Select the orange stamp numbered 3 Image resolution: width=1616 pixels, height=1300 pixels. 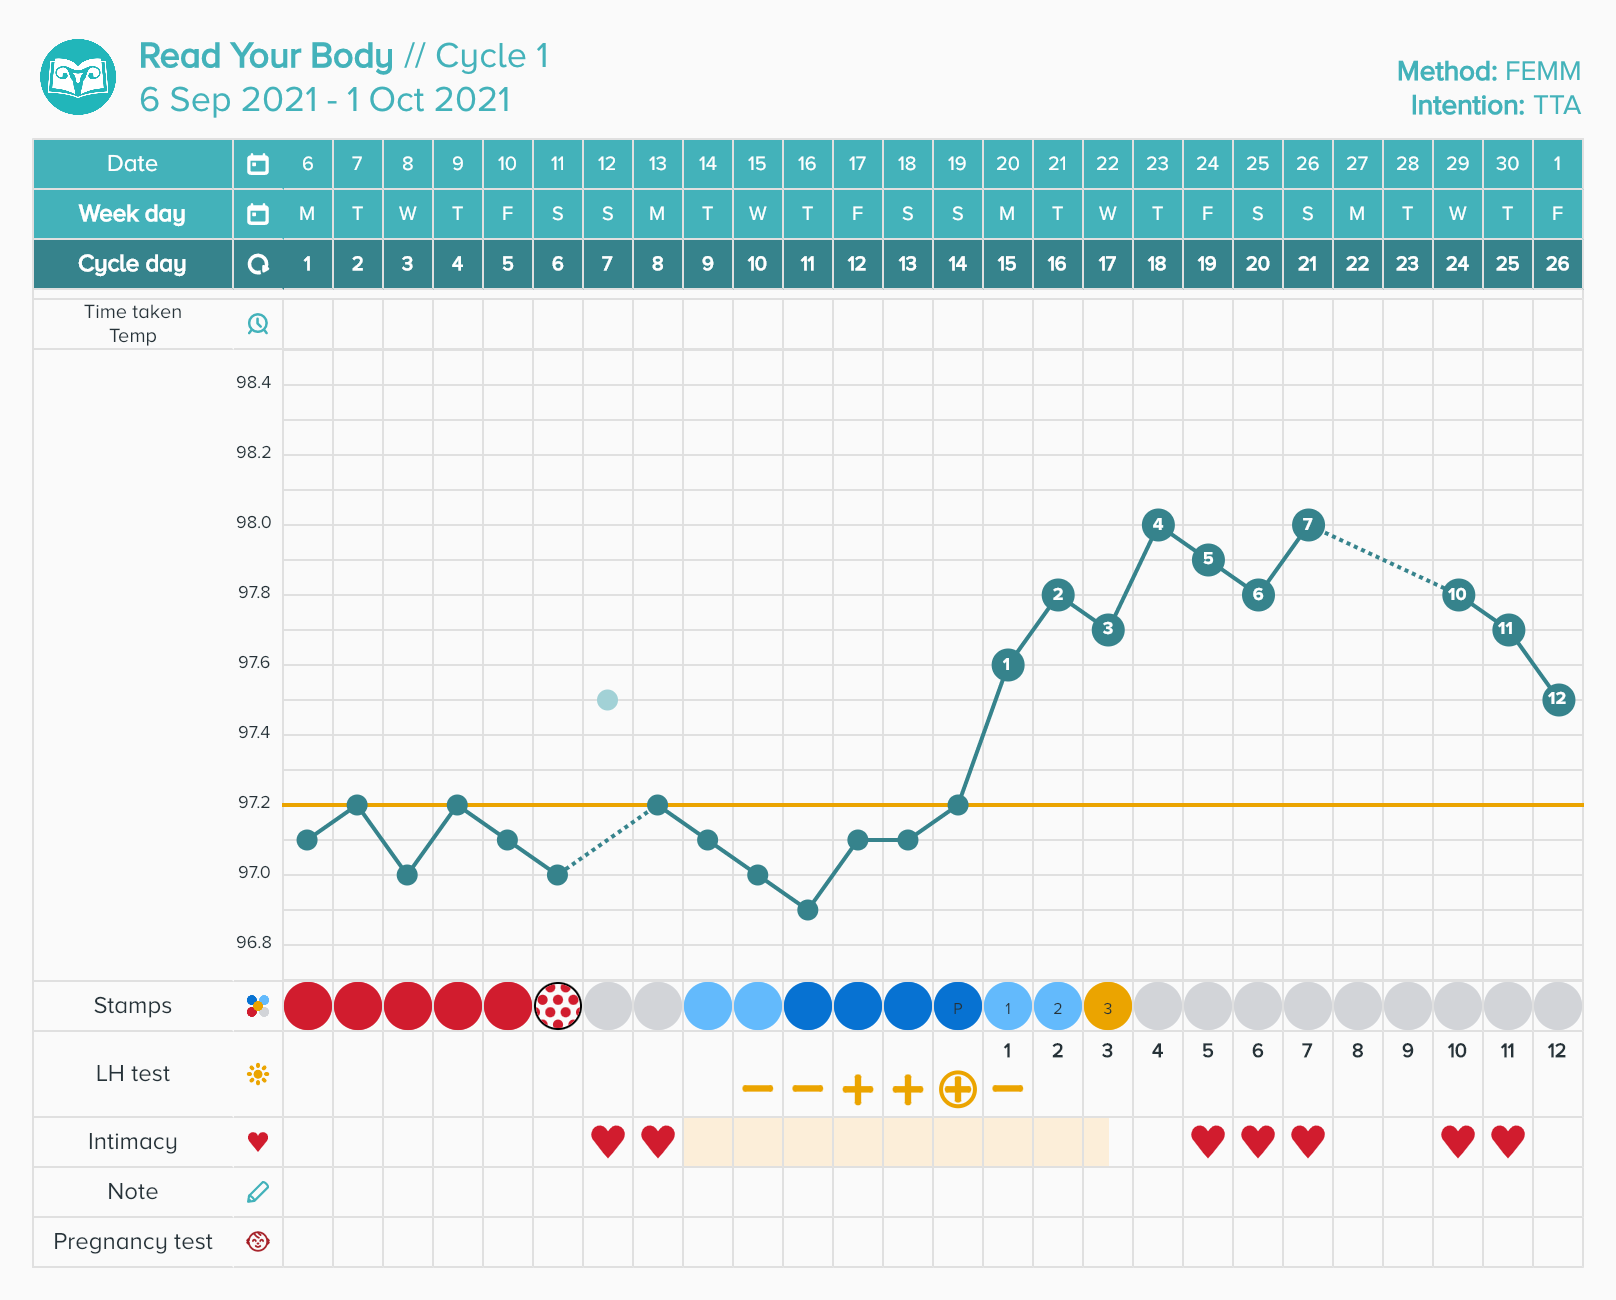1108,1006
